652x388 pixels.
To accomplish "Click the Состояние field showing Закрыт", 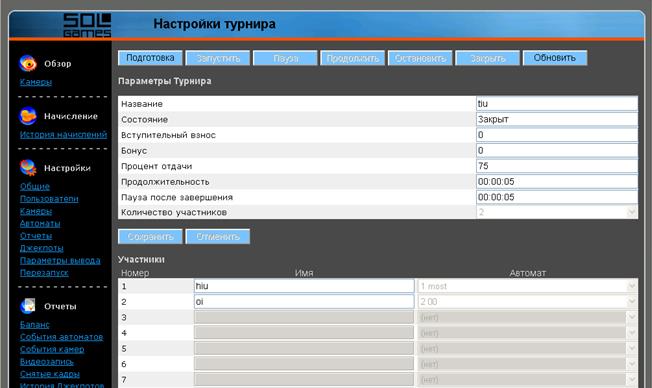I will click(557, 119).
